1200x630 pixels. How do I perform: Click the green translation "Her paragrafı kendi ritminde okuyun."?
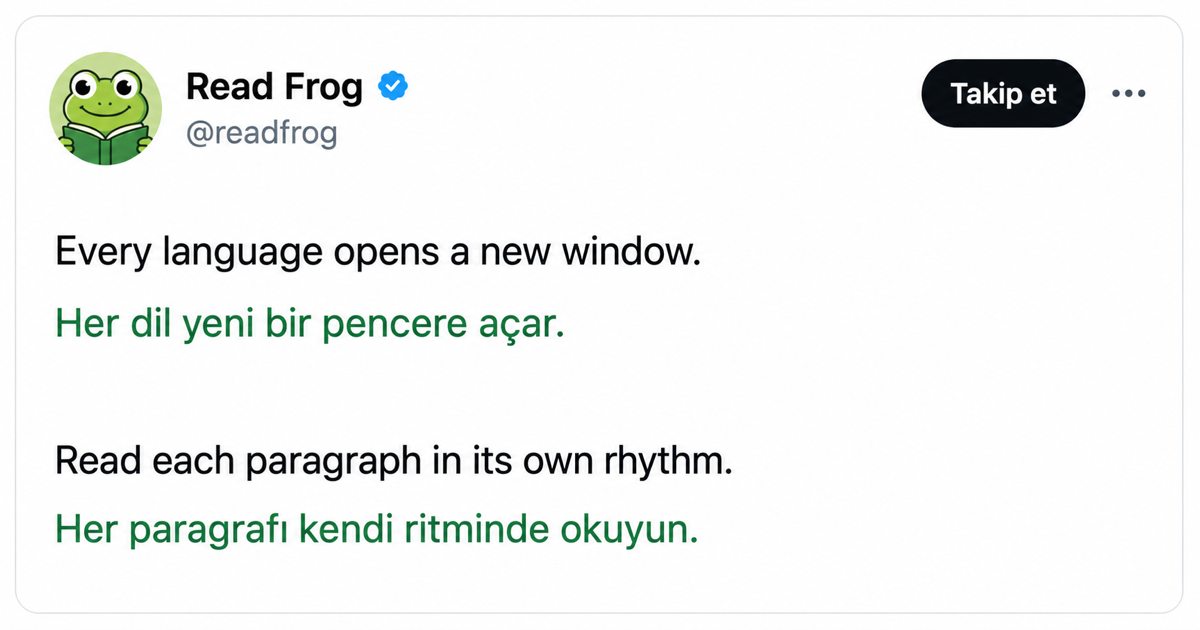pos(377,529)
